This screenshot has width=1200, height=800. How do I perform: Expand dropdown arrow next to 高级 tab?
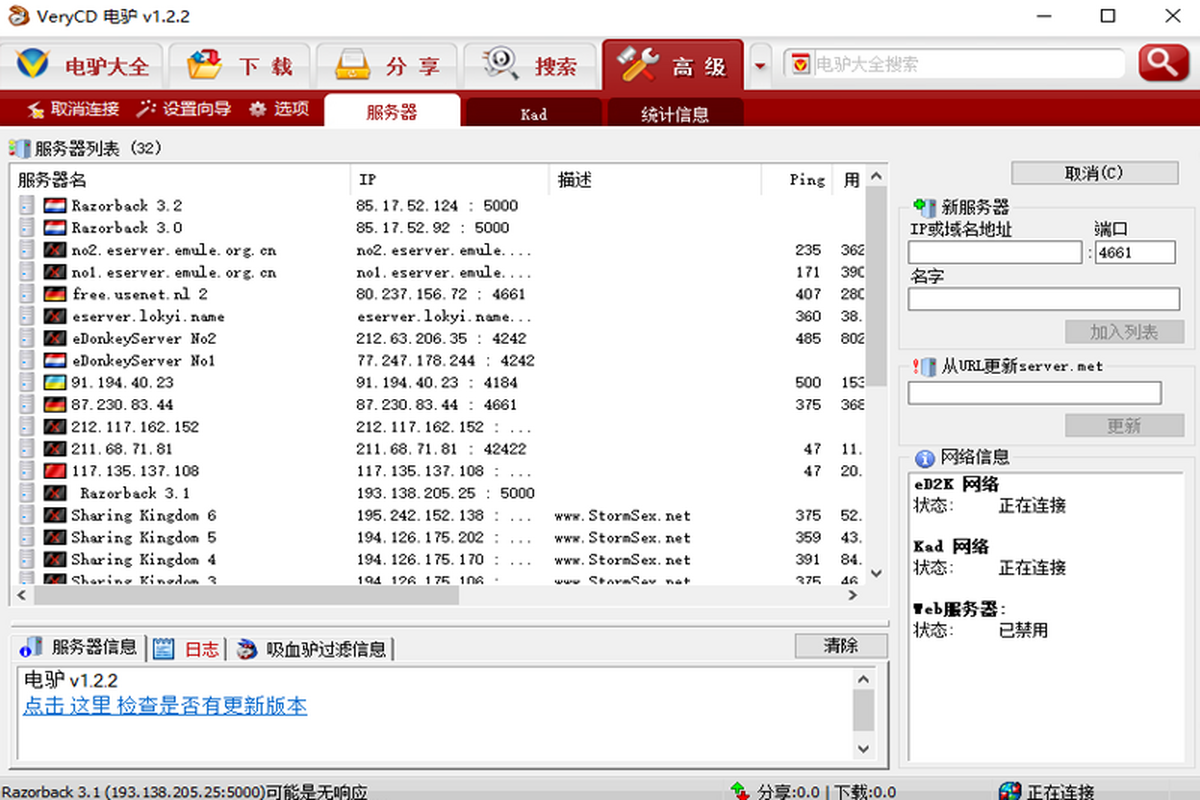click(760, 66)
